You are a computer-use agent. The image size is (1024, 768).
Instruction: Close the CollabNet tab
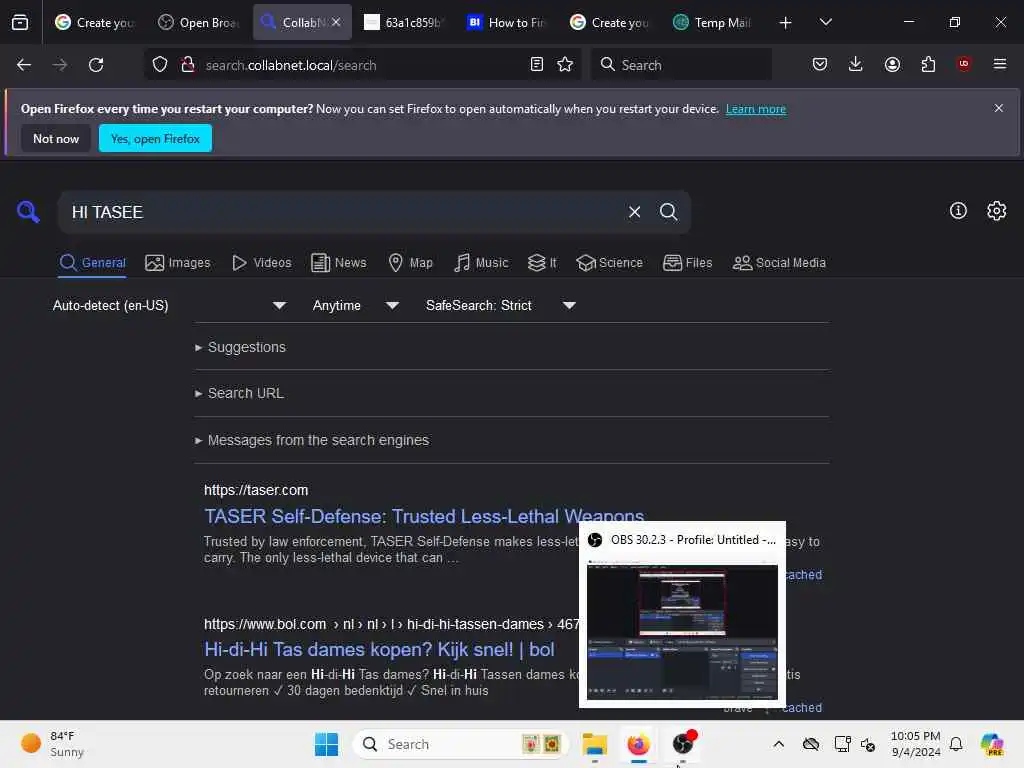click(336, 22)
